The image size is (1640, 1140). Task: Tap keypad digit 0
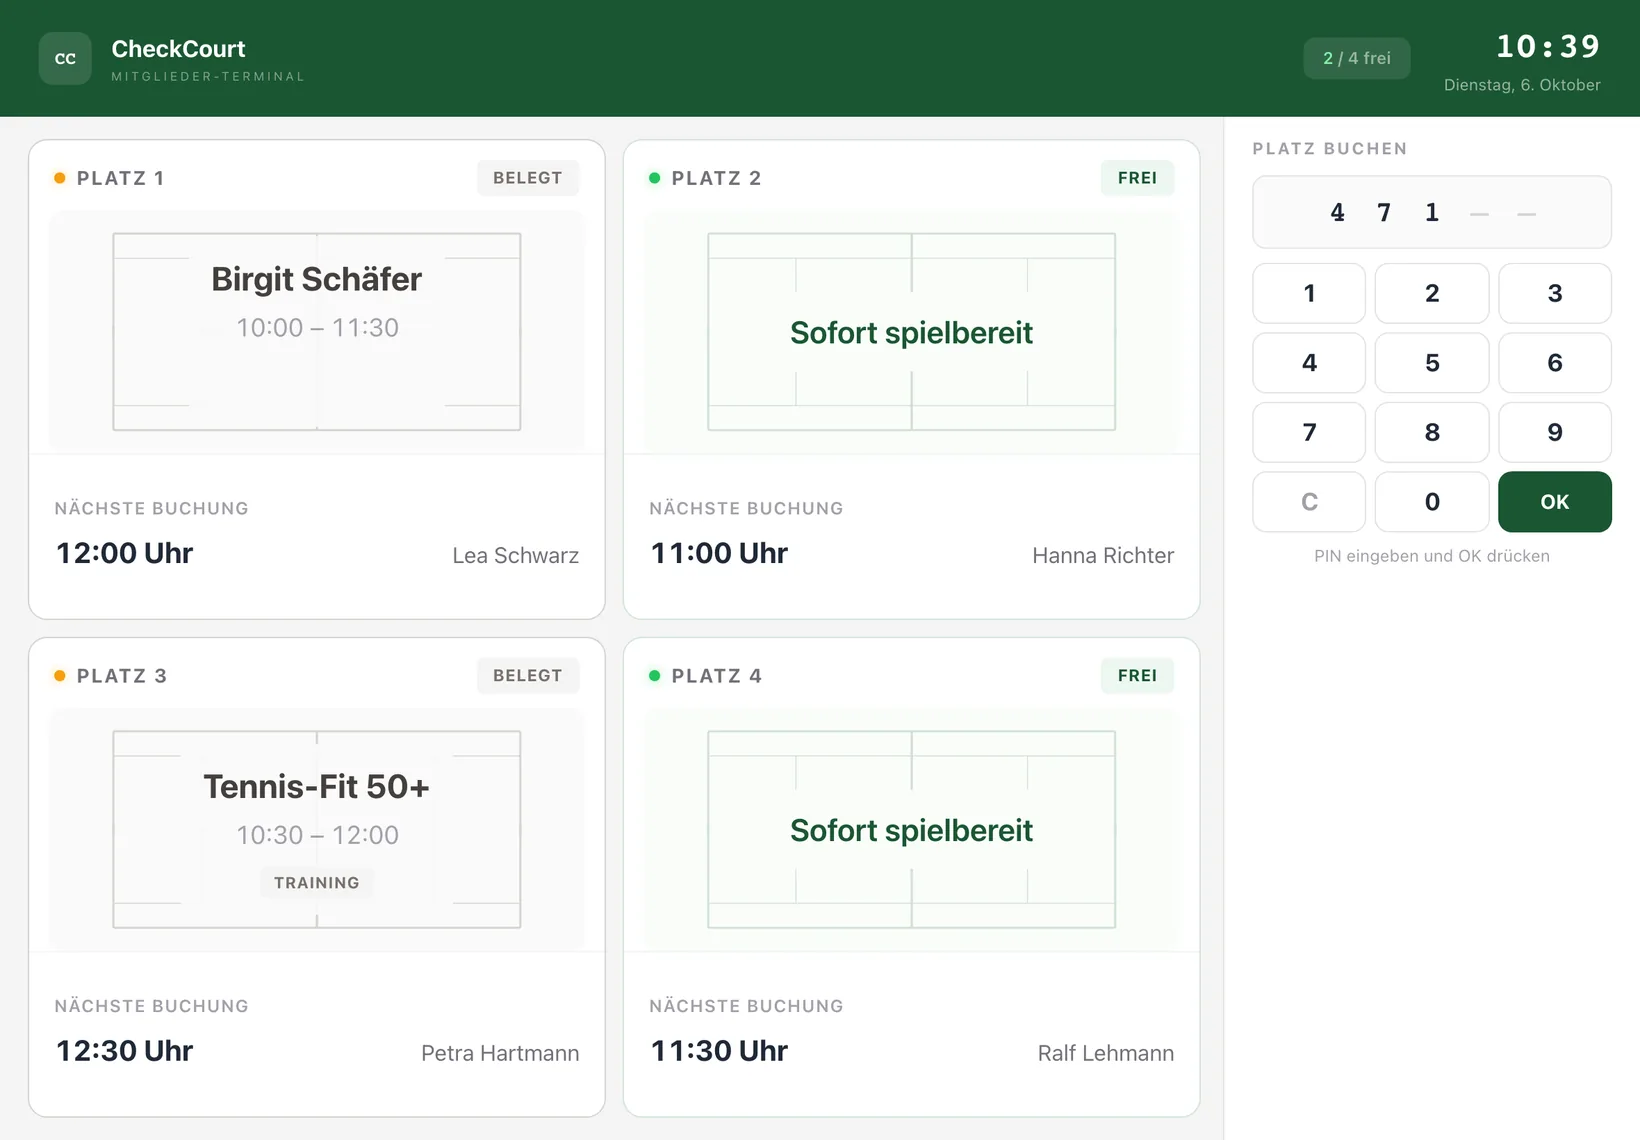pos(1432,502)
